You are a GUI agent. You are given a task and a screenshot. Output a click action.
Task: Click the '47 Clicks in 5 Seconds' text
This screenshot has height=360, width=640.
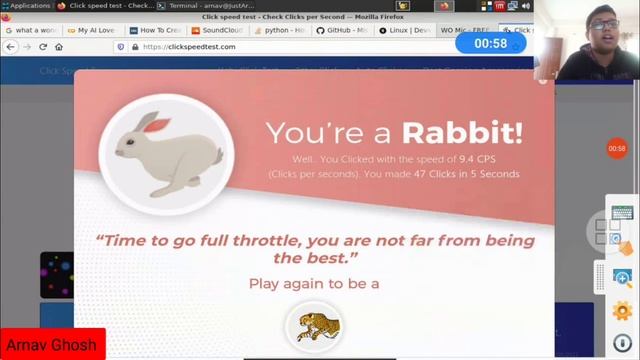coord(467,174)
